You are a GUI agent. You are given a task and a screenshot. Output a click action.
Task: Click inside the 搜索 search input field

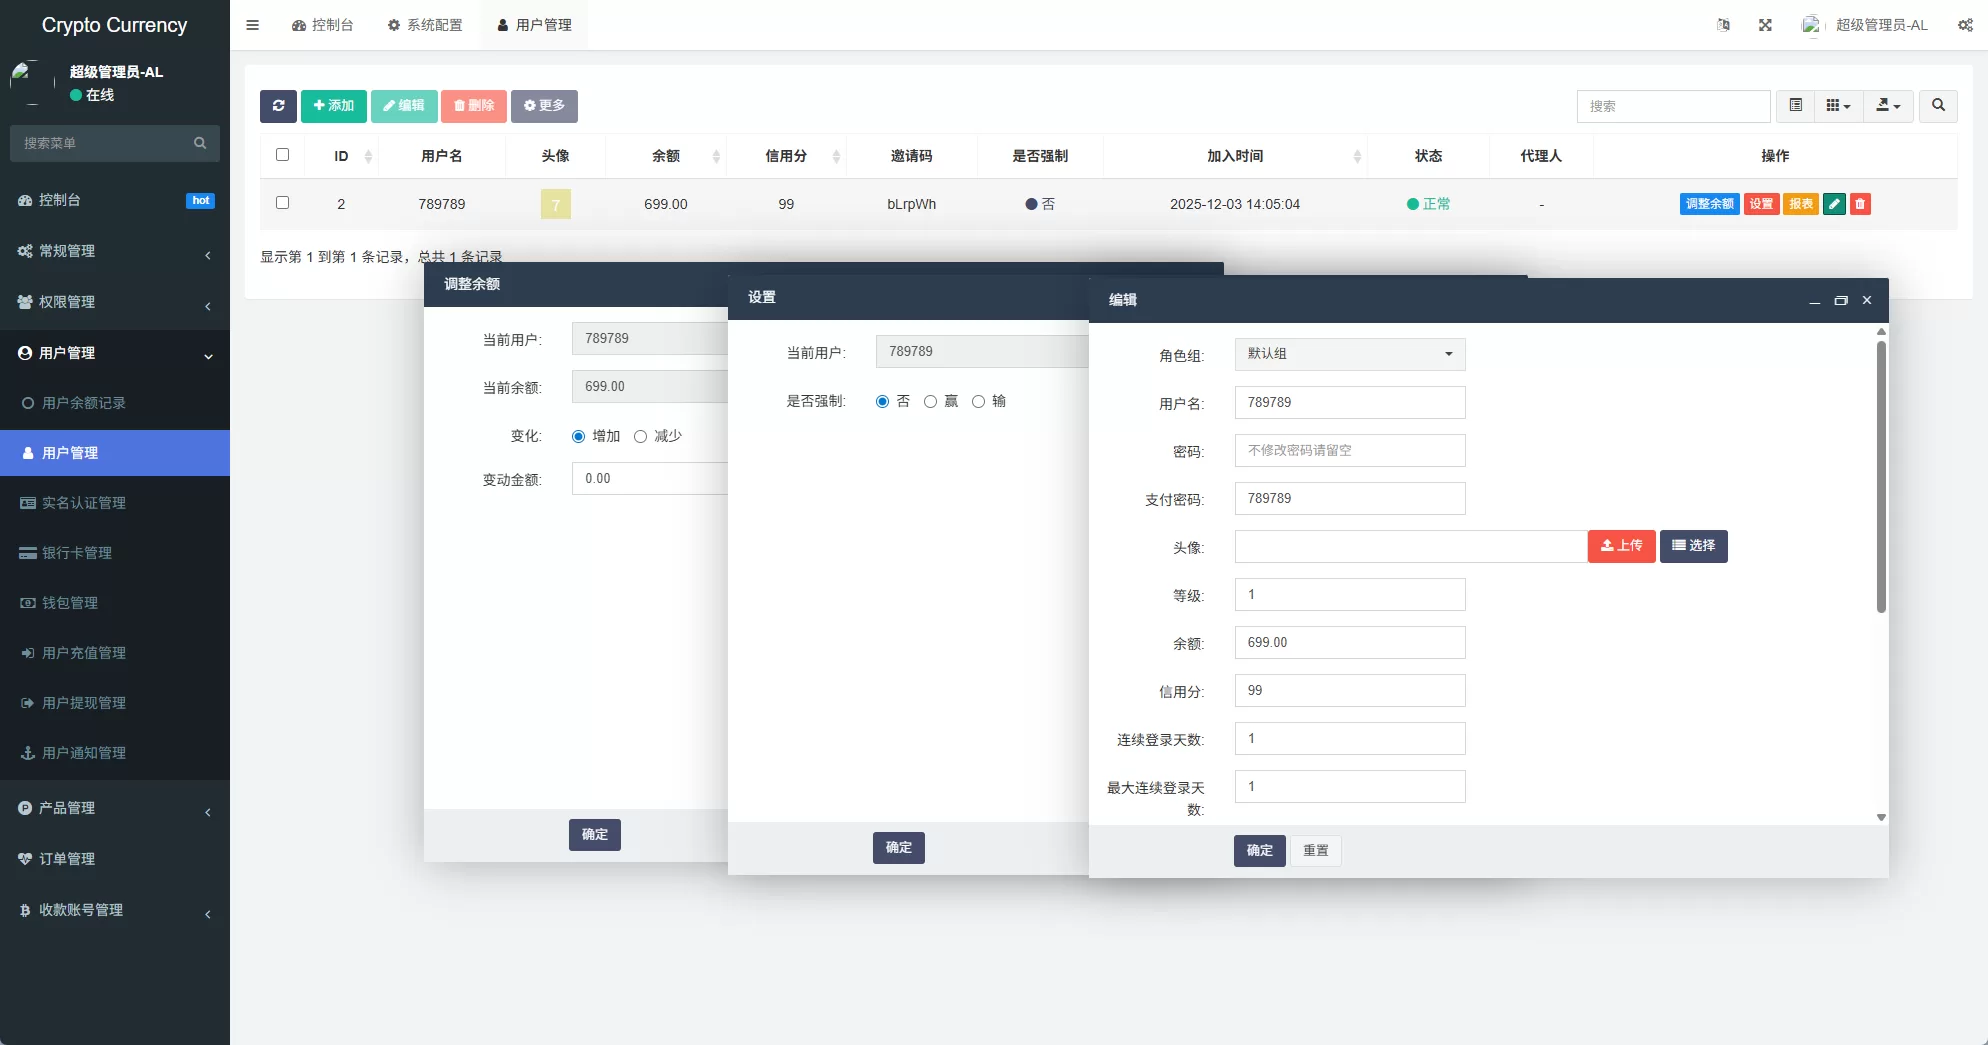1673,106
